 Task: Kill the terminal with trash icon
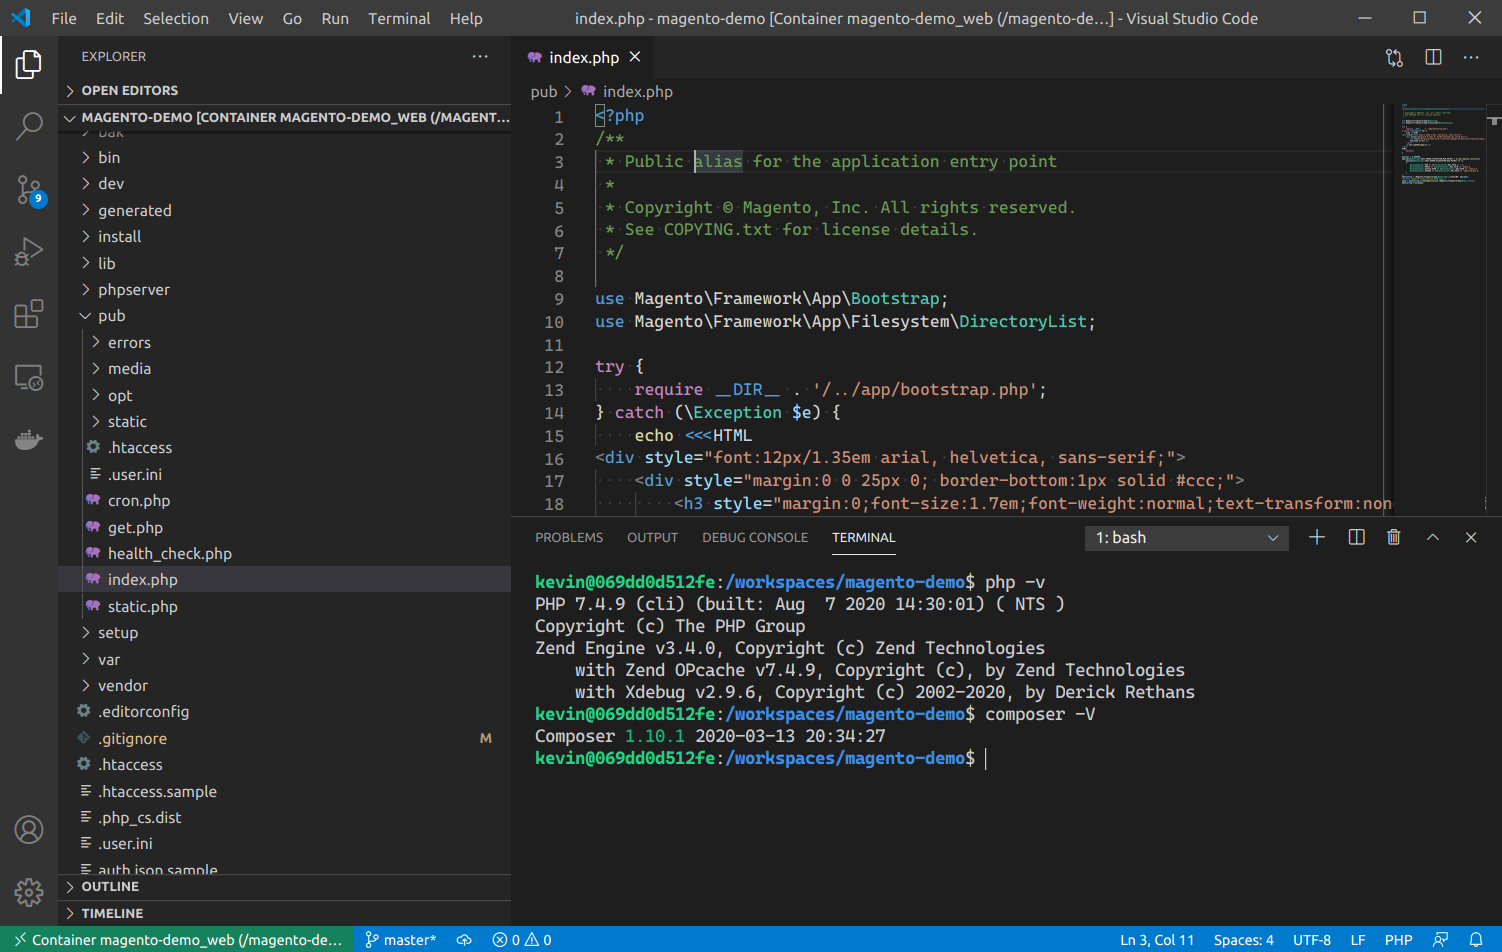tap(1394, 538)
